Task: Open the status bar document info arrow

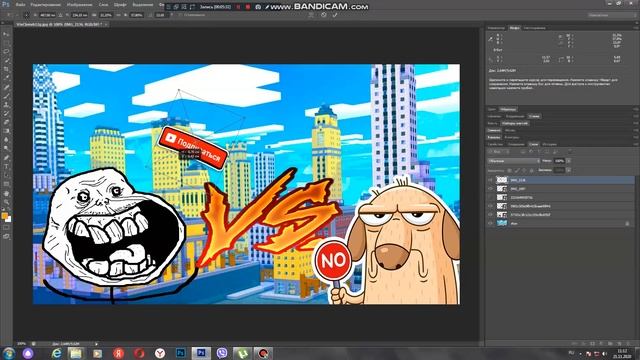Action: pyautogui.click(x=96, y=344)
